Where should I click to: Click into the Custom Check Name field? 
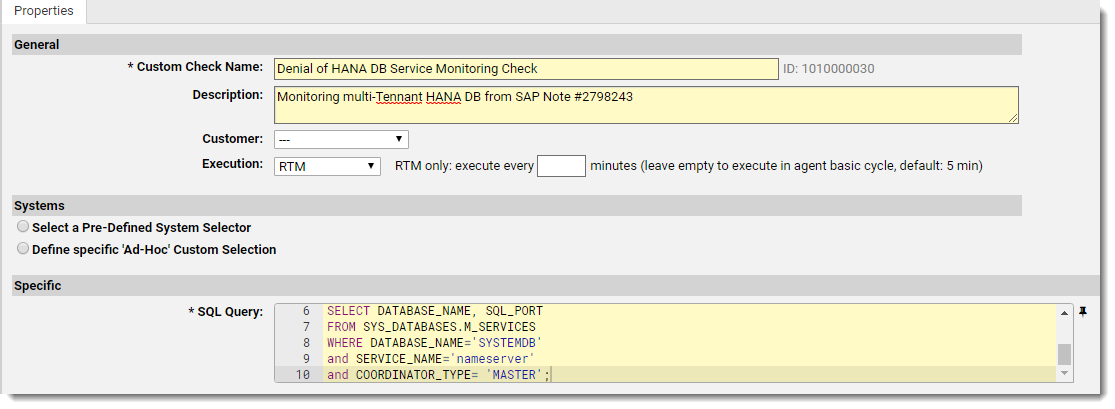point(526,69)
